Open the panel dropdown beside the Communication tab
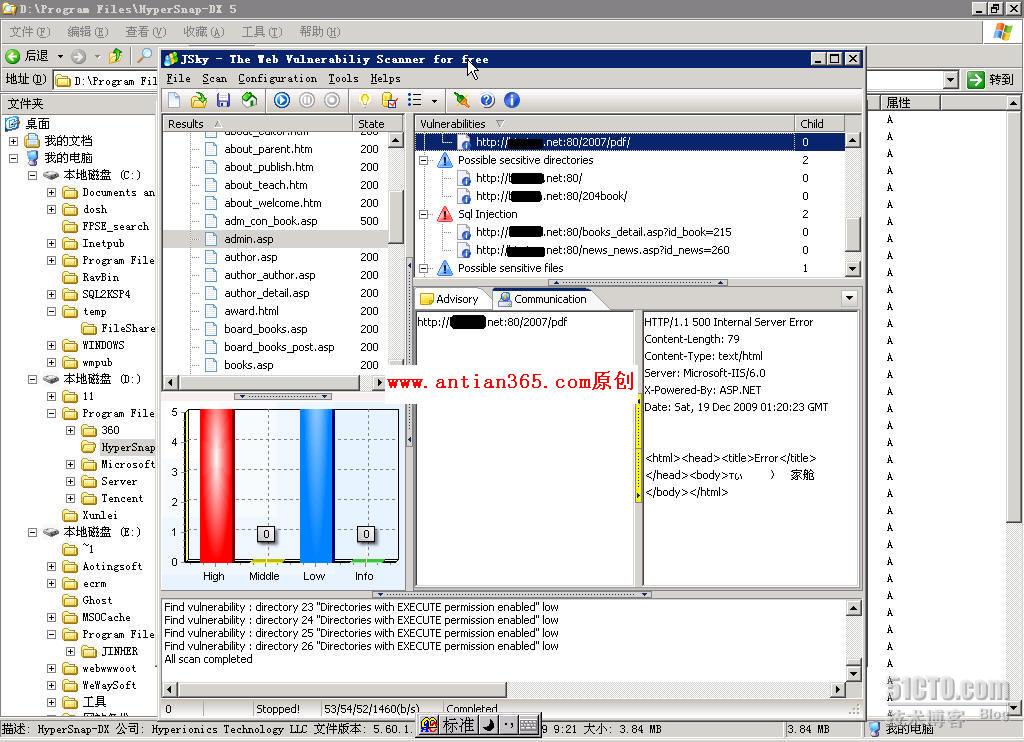This screenshot has width=1024, height=742. [849, 298]
